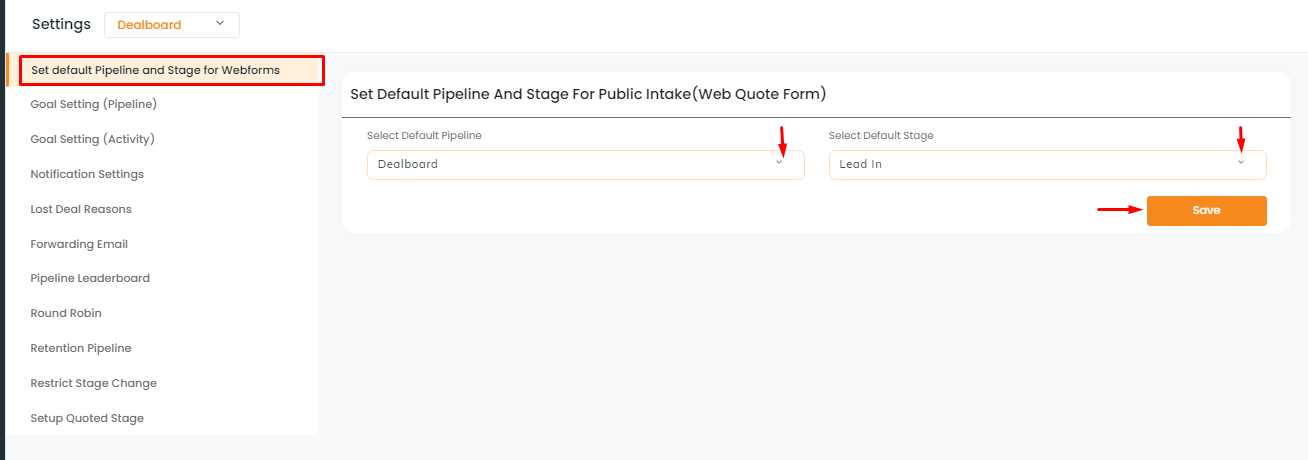The width and height of the screenshot is (1308, 460).
Task: Go to Notification Settings
Action: (x=87, y=174)
